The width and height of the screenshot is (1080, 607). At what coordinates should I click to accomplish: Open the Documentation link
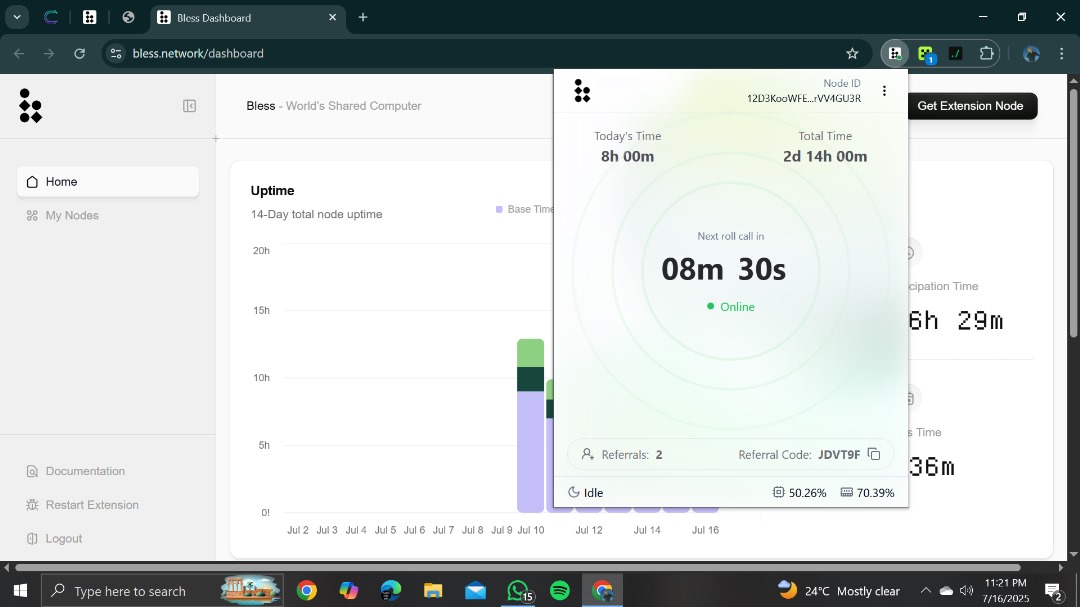(76, 471)
